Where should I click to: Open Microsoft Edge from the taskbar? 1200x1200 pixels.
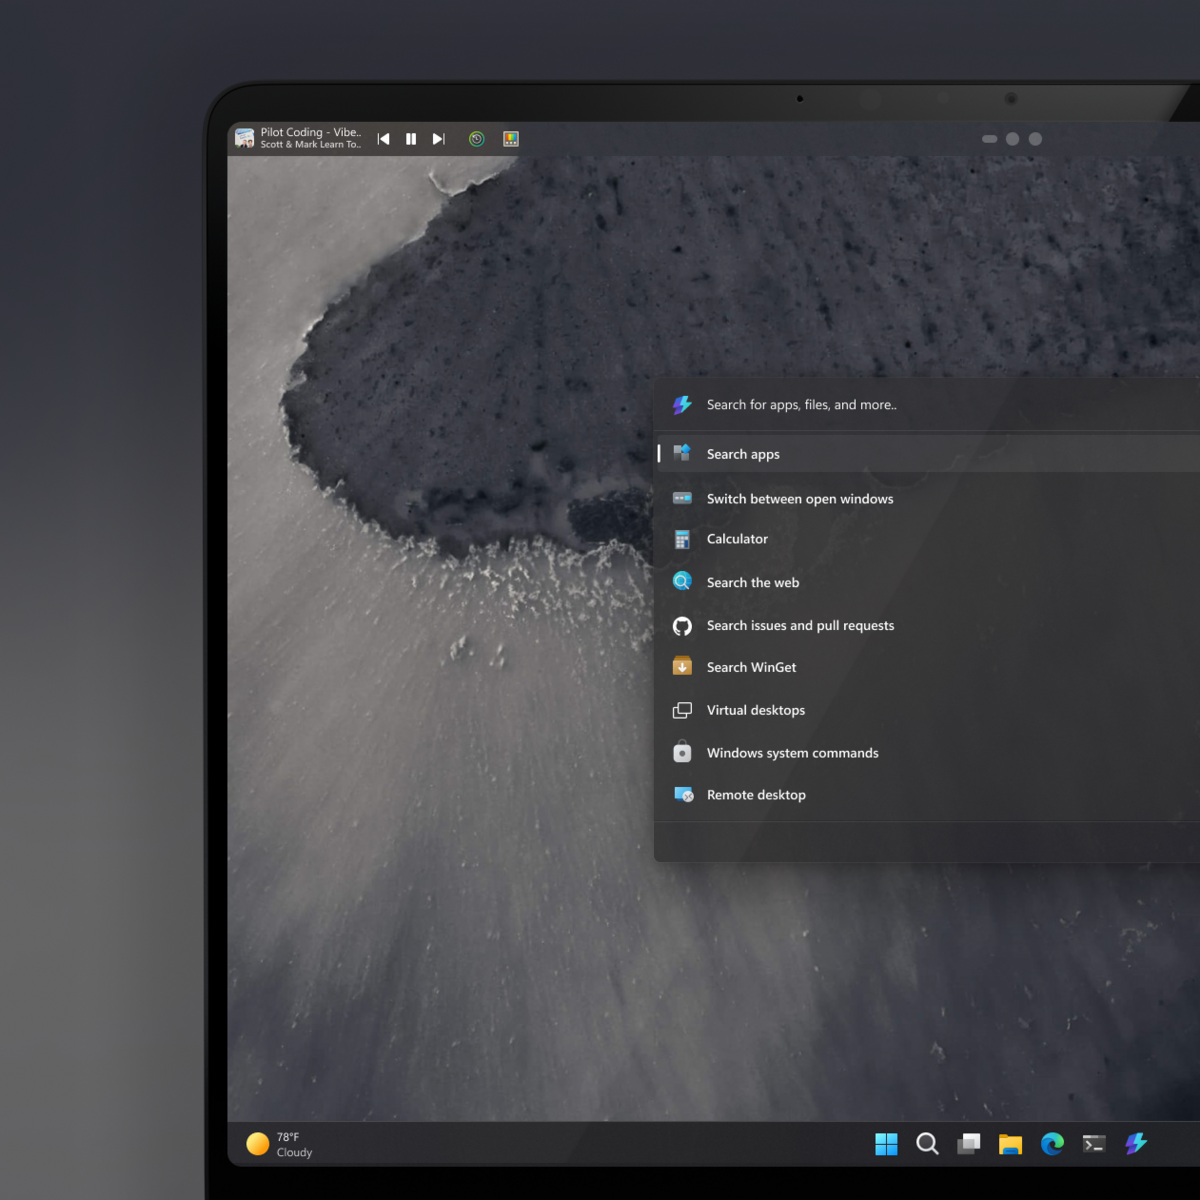pos(1052,1144)
